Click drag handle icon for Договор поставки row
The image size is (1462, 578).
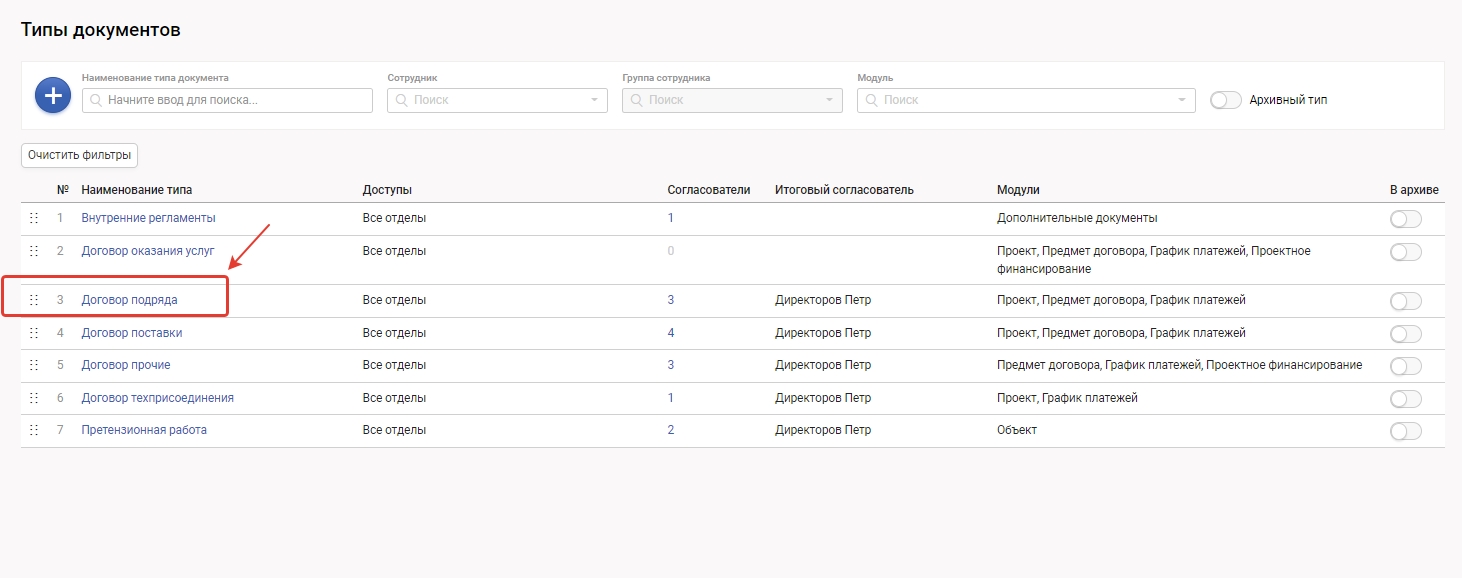pos(34,333)
